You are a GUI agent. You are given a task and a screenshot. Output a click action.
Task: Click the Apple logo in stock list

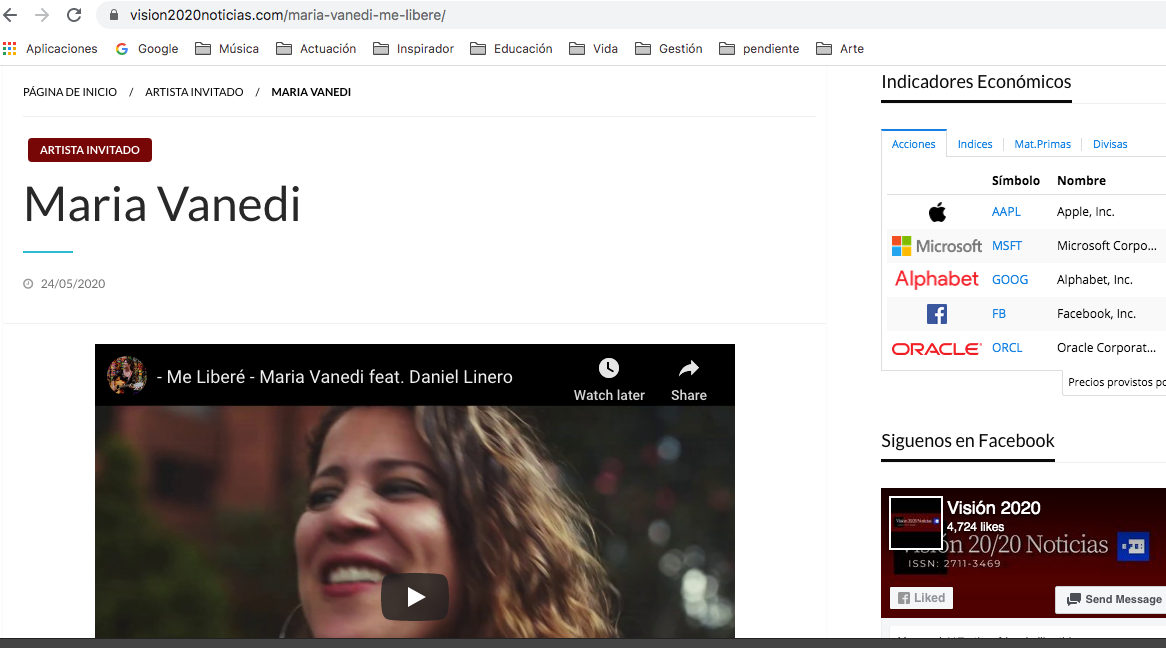(937, 212)
